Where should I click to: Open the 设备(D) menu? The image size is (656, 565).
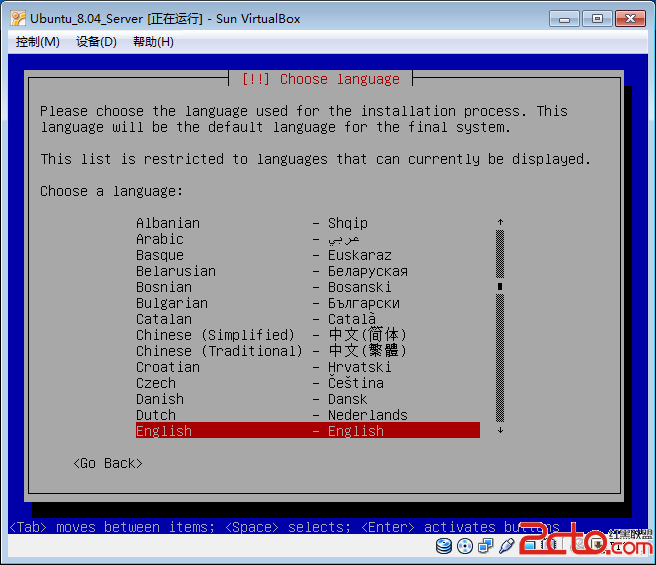tap(96, 42)
